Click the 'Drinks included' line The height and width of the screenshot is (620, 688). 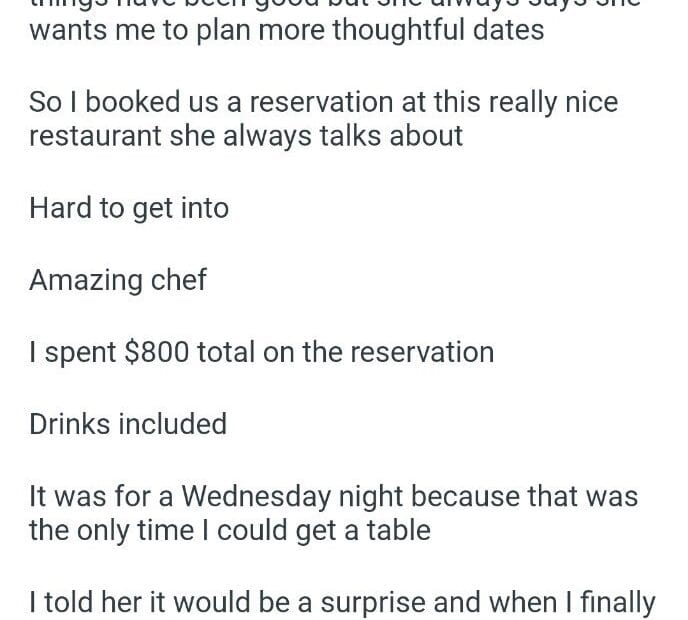[x=128, y=424]
